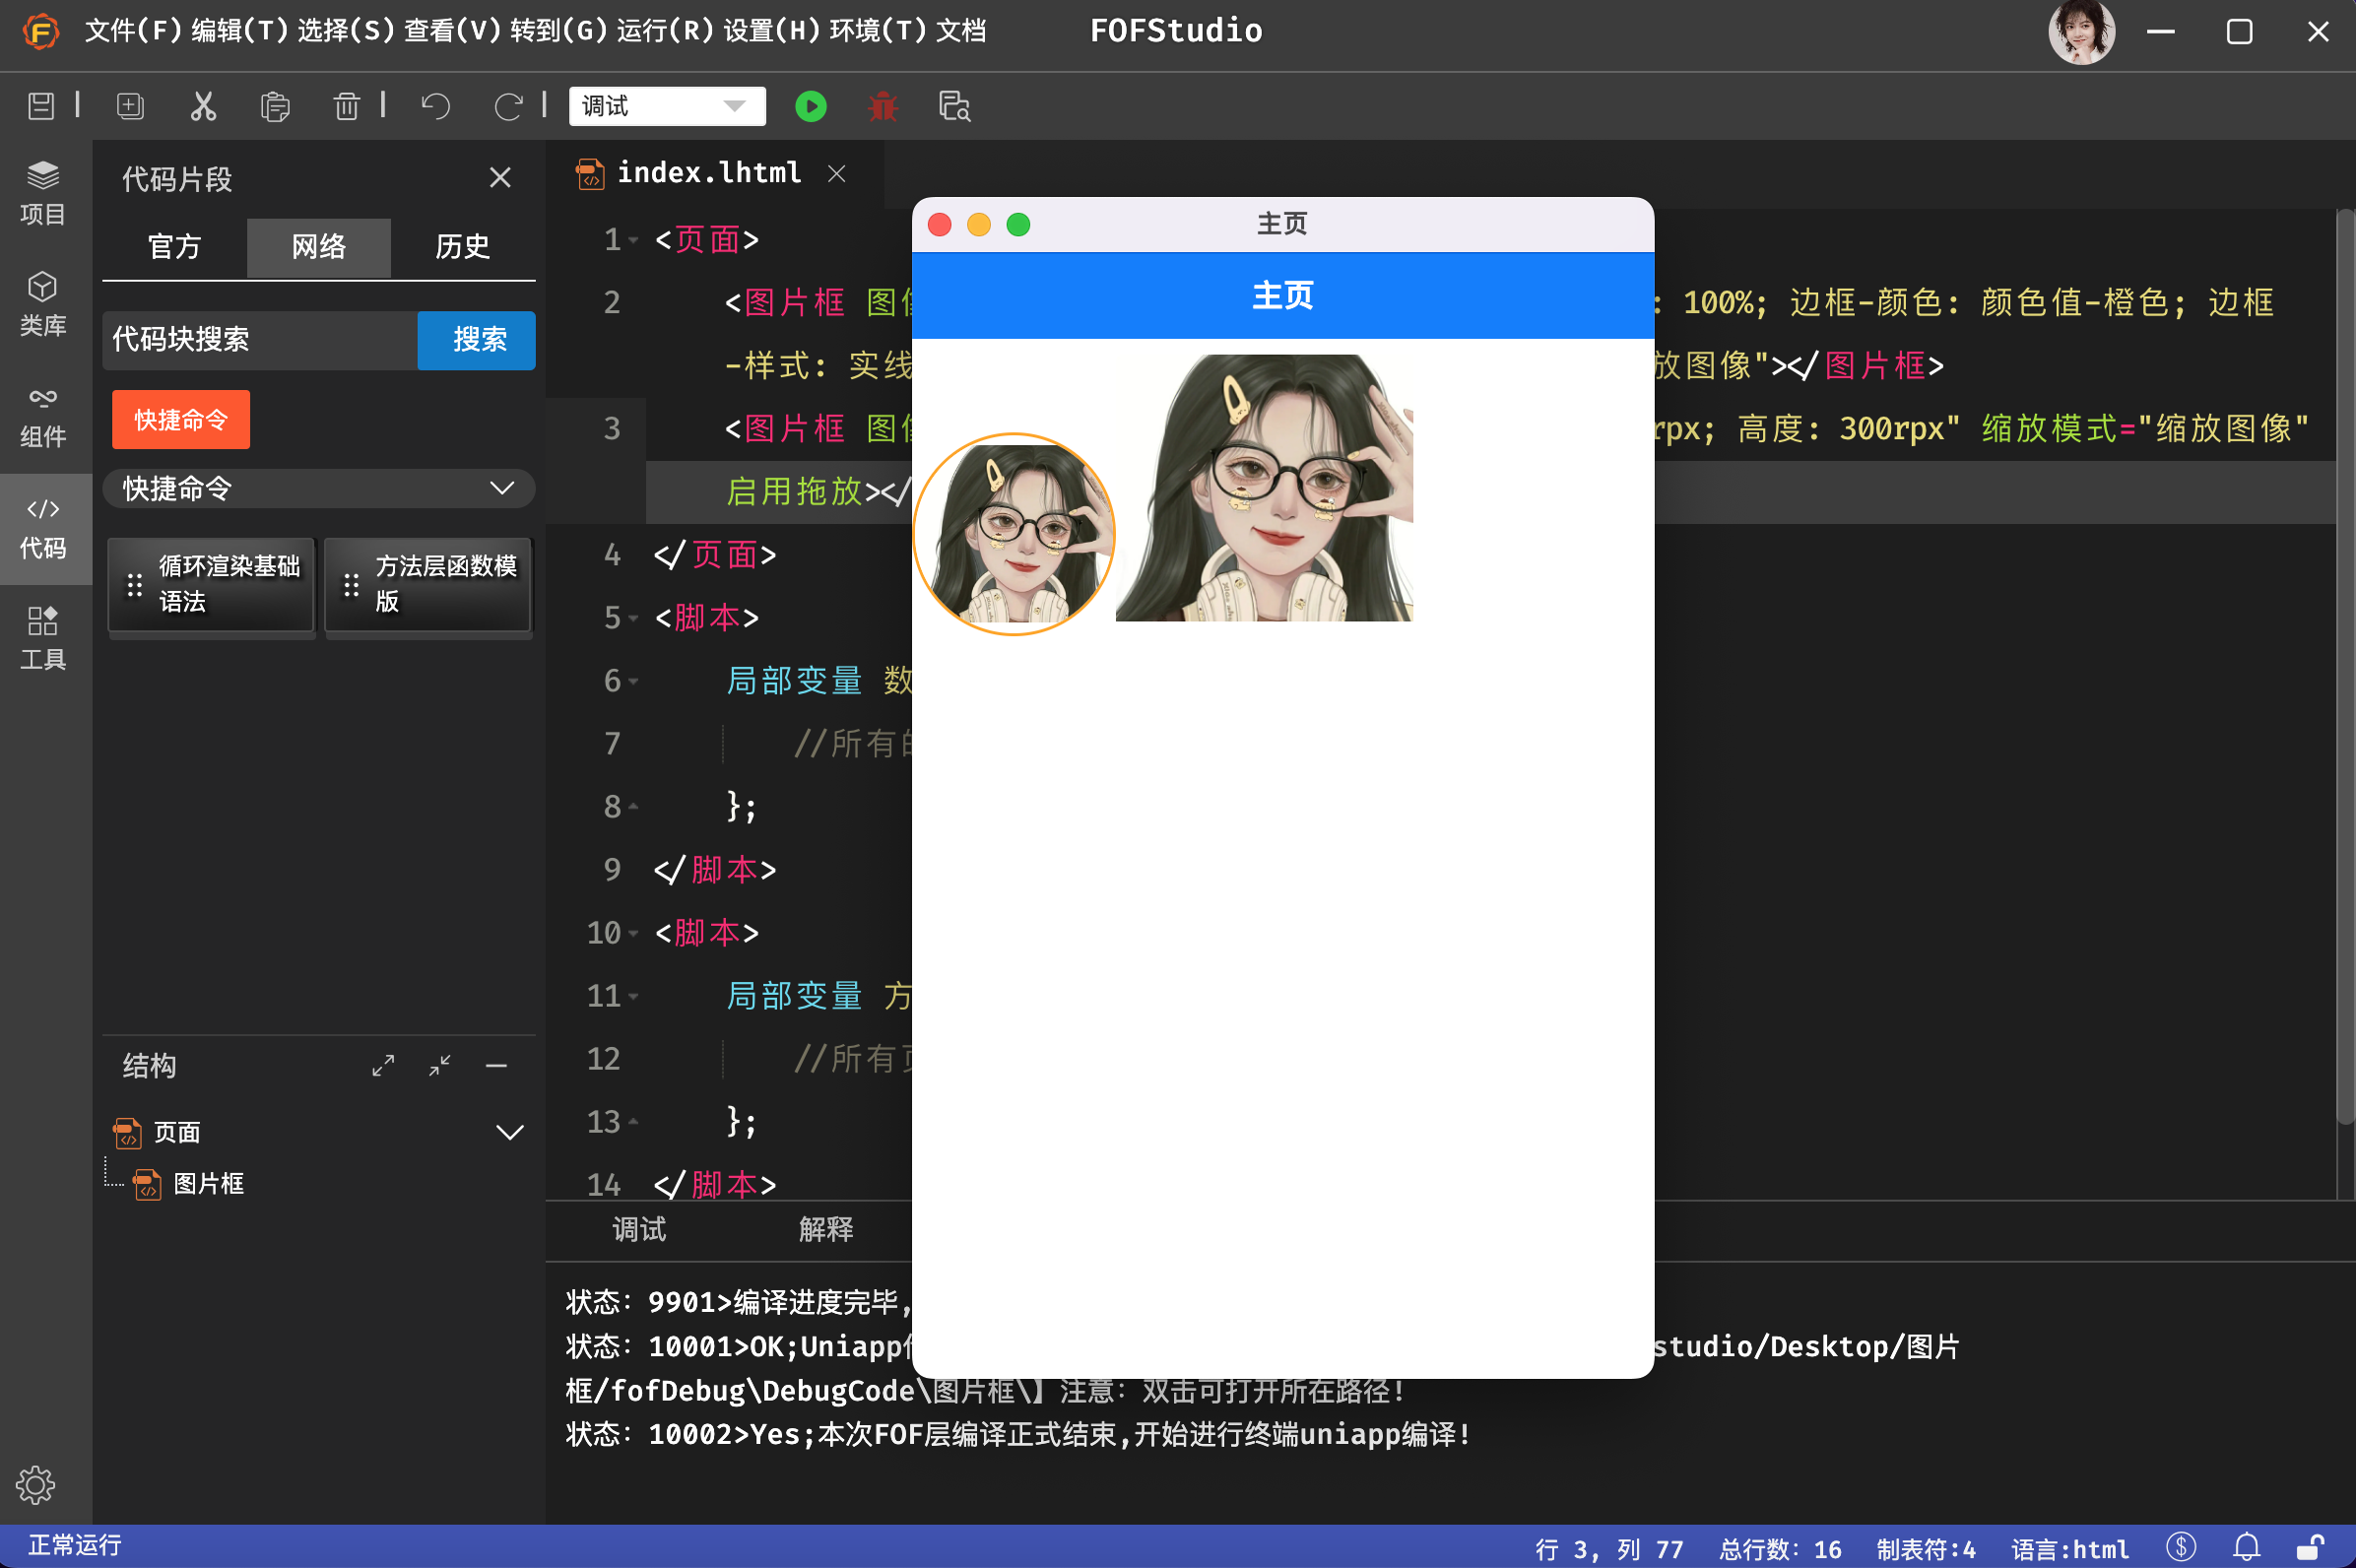The width and height of the screenshot is (2356, 1568).
Task: Open the 文件(F) menu
Action: pyautogui.click(x=133, y=31)
